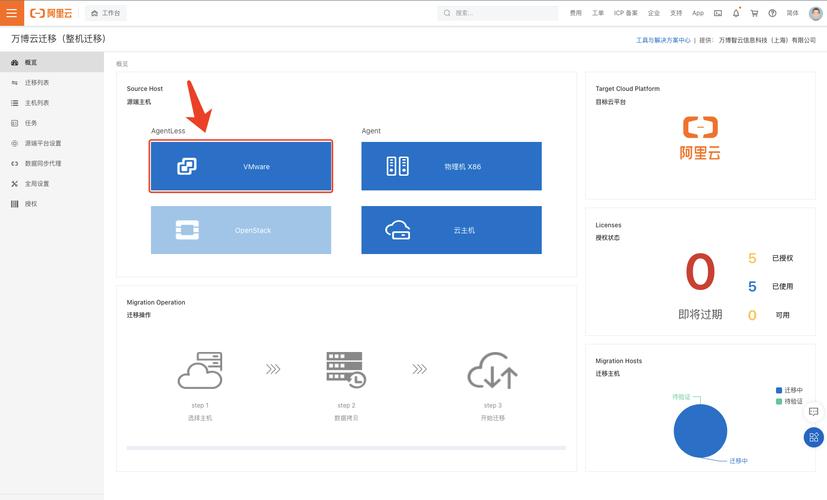
Task: Open ICP 备案 menu
Action: (626, 13)
